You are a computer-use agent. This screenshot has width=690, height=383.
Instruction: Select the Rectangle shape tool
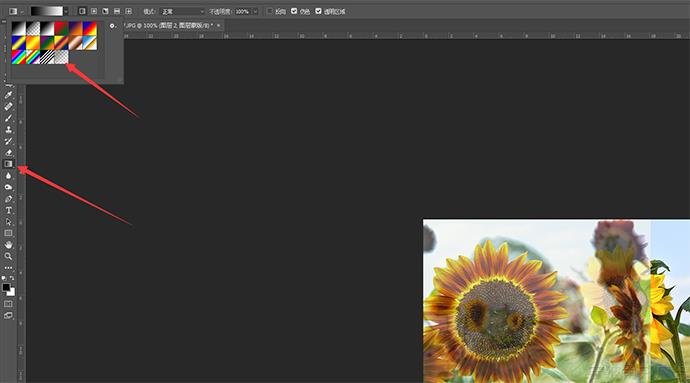point(8,233)
